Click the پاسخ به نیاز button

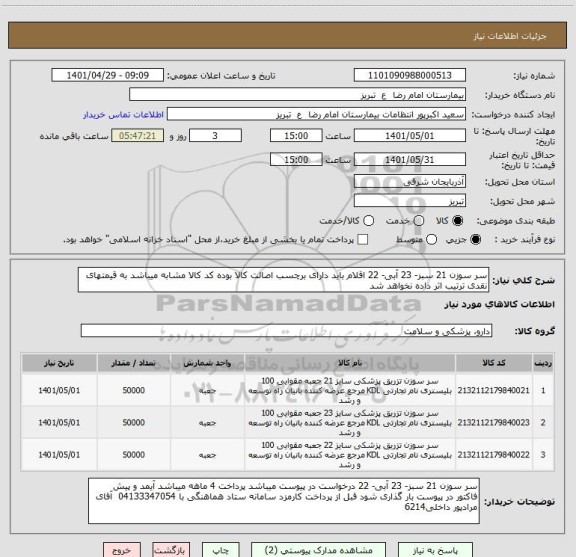pos(435,550)
